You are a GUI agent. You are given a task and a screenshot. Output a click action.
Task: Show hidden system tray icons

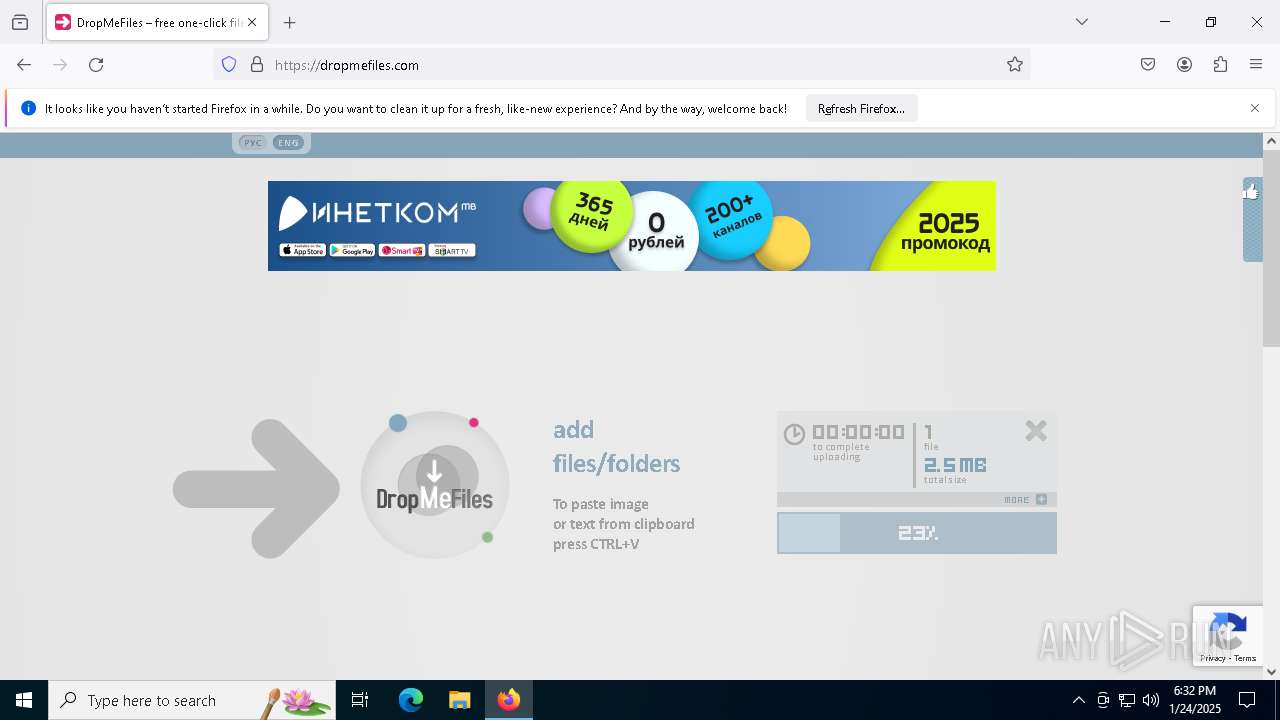click(1078, 700)
